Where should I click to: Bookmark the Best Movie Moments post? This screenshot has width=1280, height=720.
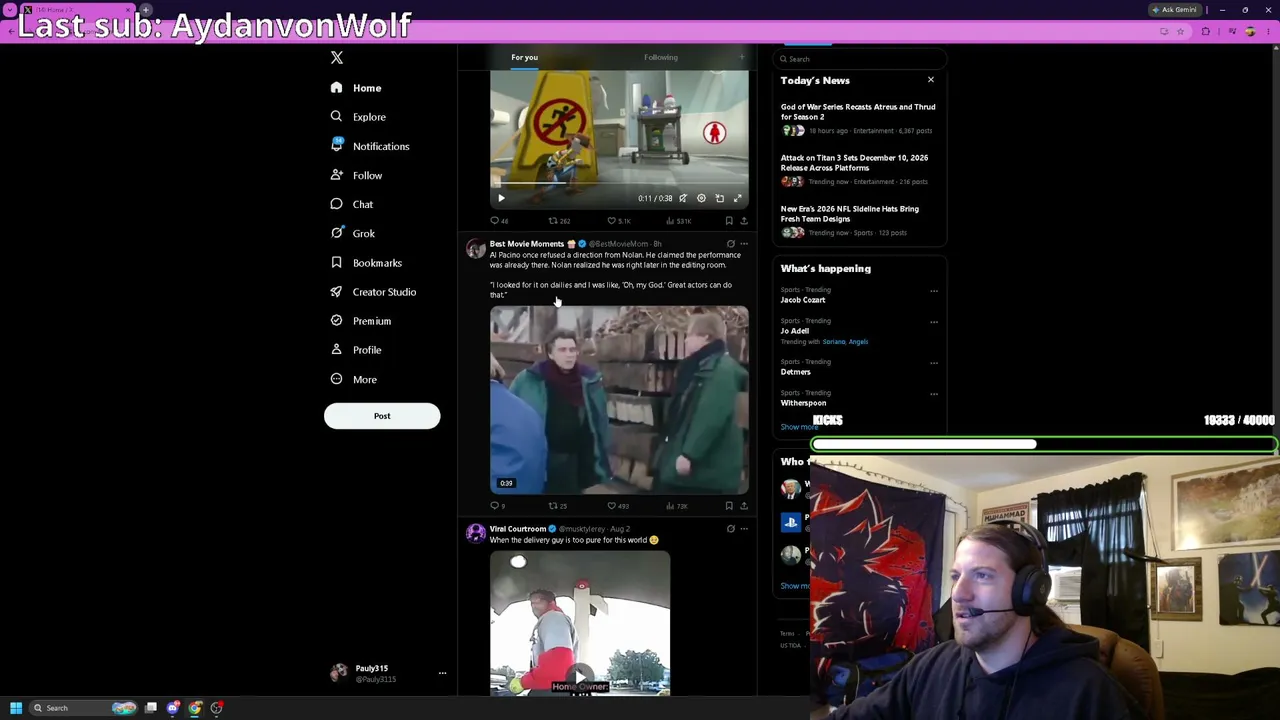pyautogui.click(x=729, y=506)
